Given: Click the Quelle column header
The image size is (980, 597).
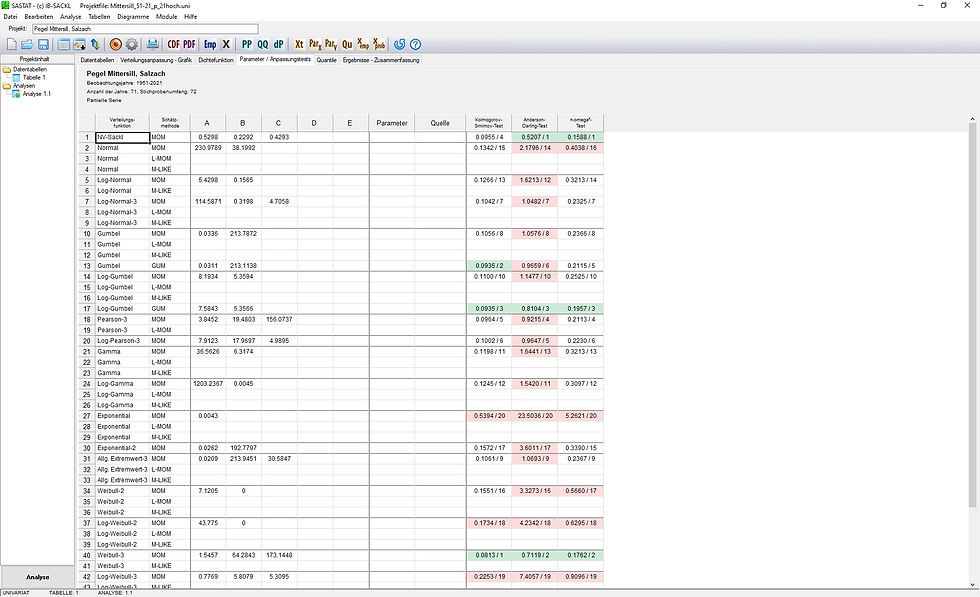Looking at the screenshot, I should pyautogui.click(x=440, y=123).
